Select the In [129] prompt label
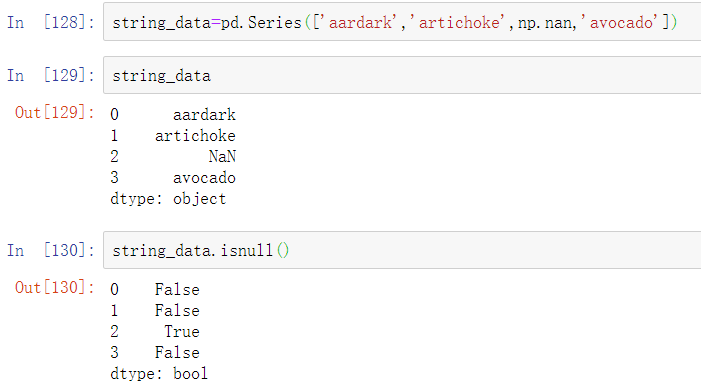The height and width of the screenshot is (387, 701). point(51,75)
